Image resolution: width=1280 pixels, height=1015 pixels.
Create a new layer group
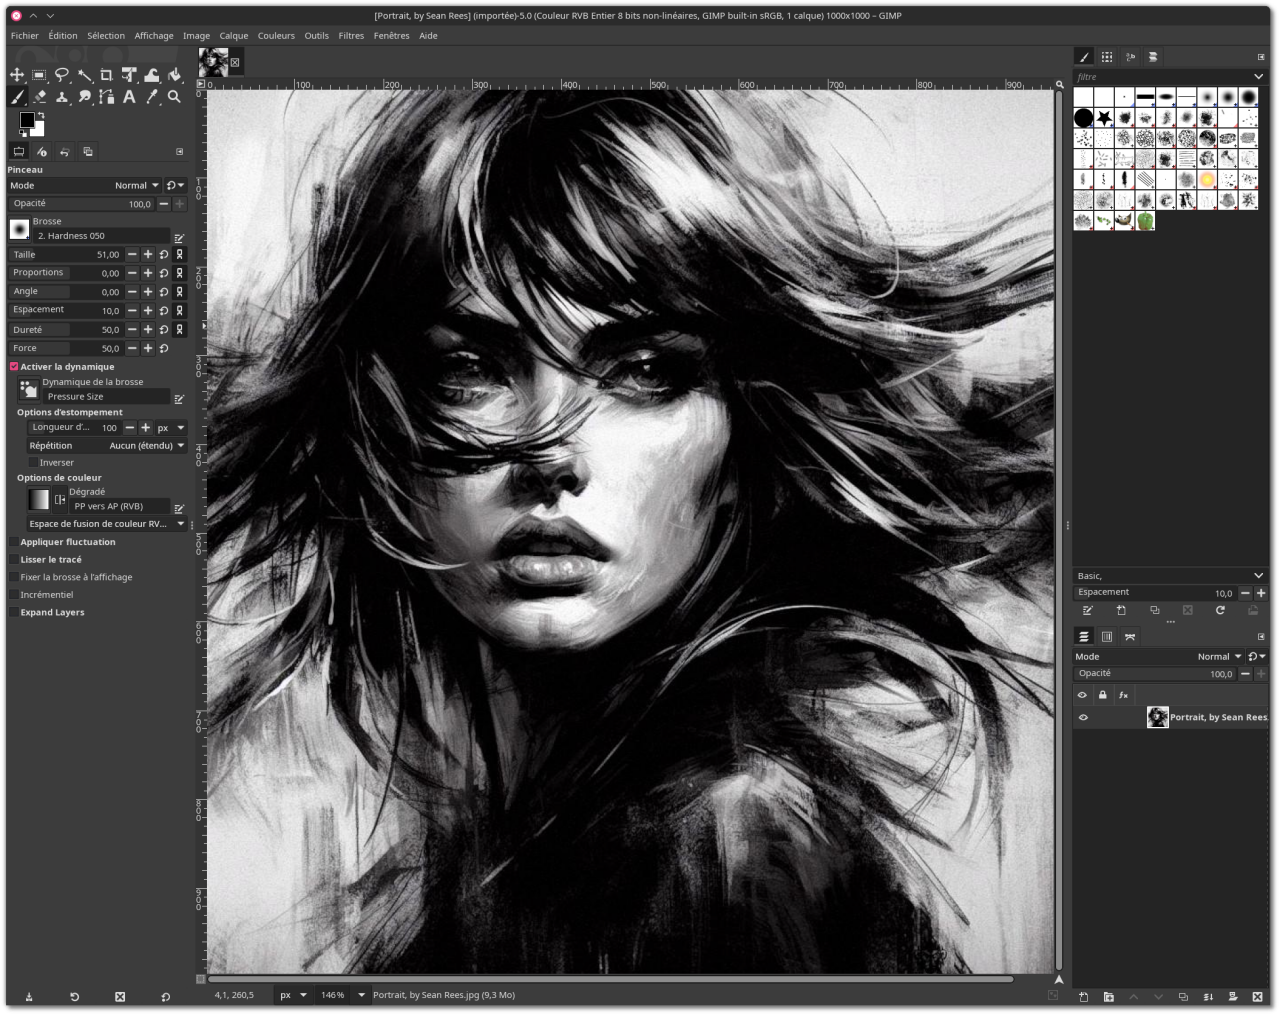[x=1108, y=997]
